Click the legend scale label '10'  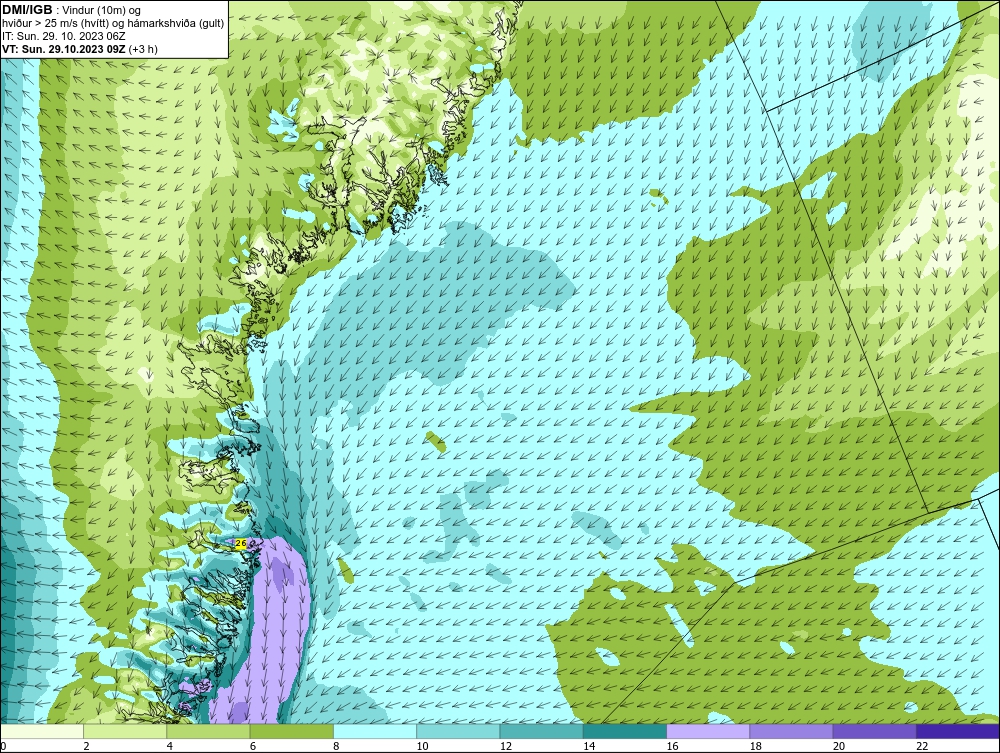tap(422, 747)
